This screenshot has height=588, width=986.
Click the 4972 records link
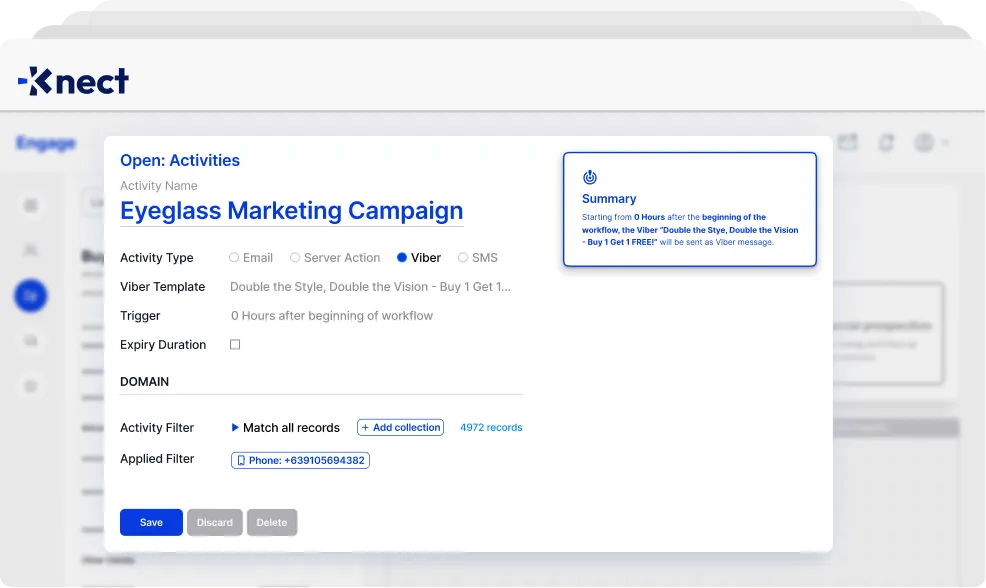tap(491, 428)
